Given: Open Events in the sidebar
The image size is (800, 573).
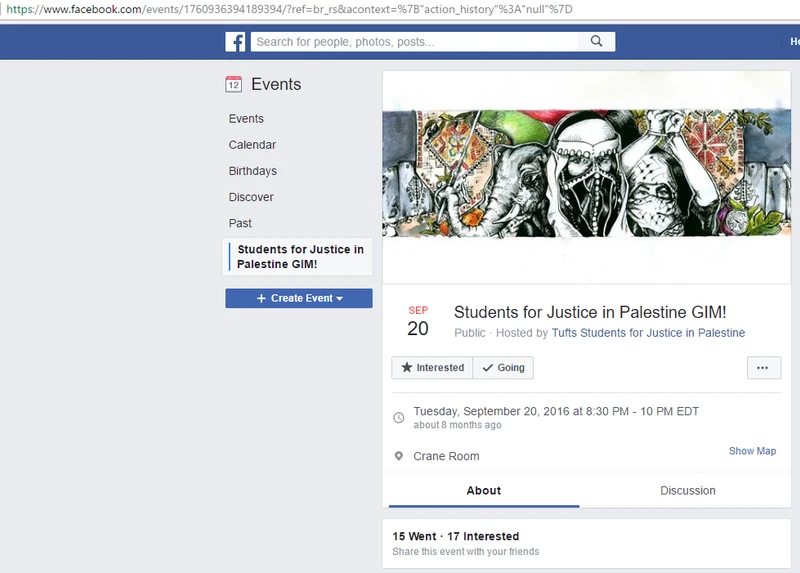Looking at the screenshot, I should point(246,118).
